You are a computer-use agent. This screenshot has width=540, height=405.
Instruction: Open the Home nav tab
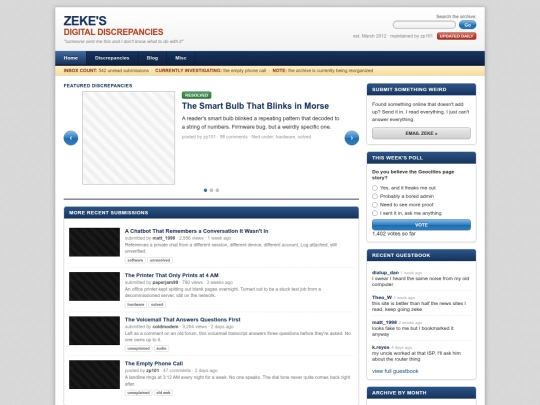[71, 58]
